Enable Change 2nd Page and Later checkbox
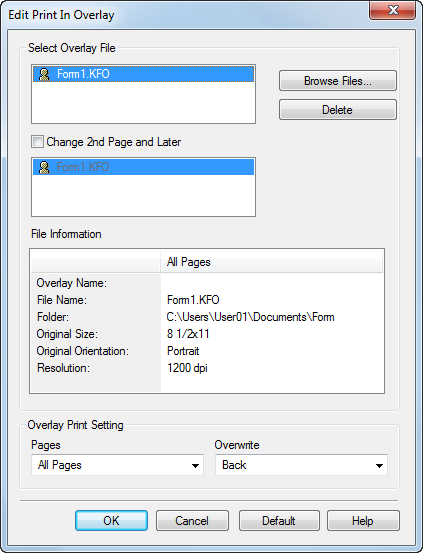The height and width of the screenshot is (553, 423). coord(37,142)
